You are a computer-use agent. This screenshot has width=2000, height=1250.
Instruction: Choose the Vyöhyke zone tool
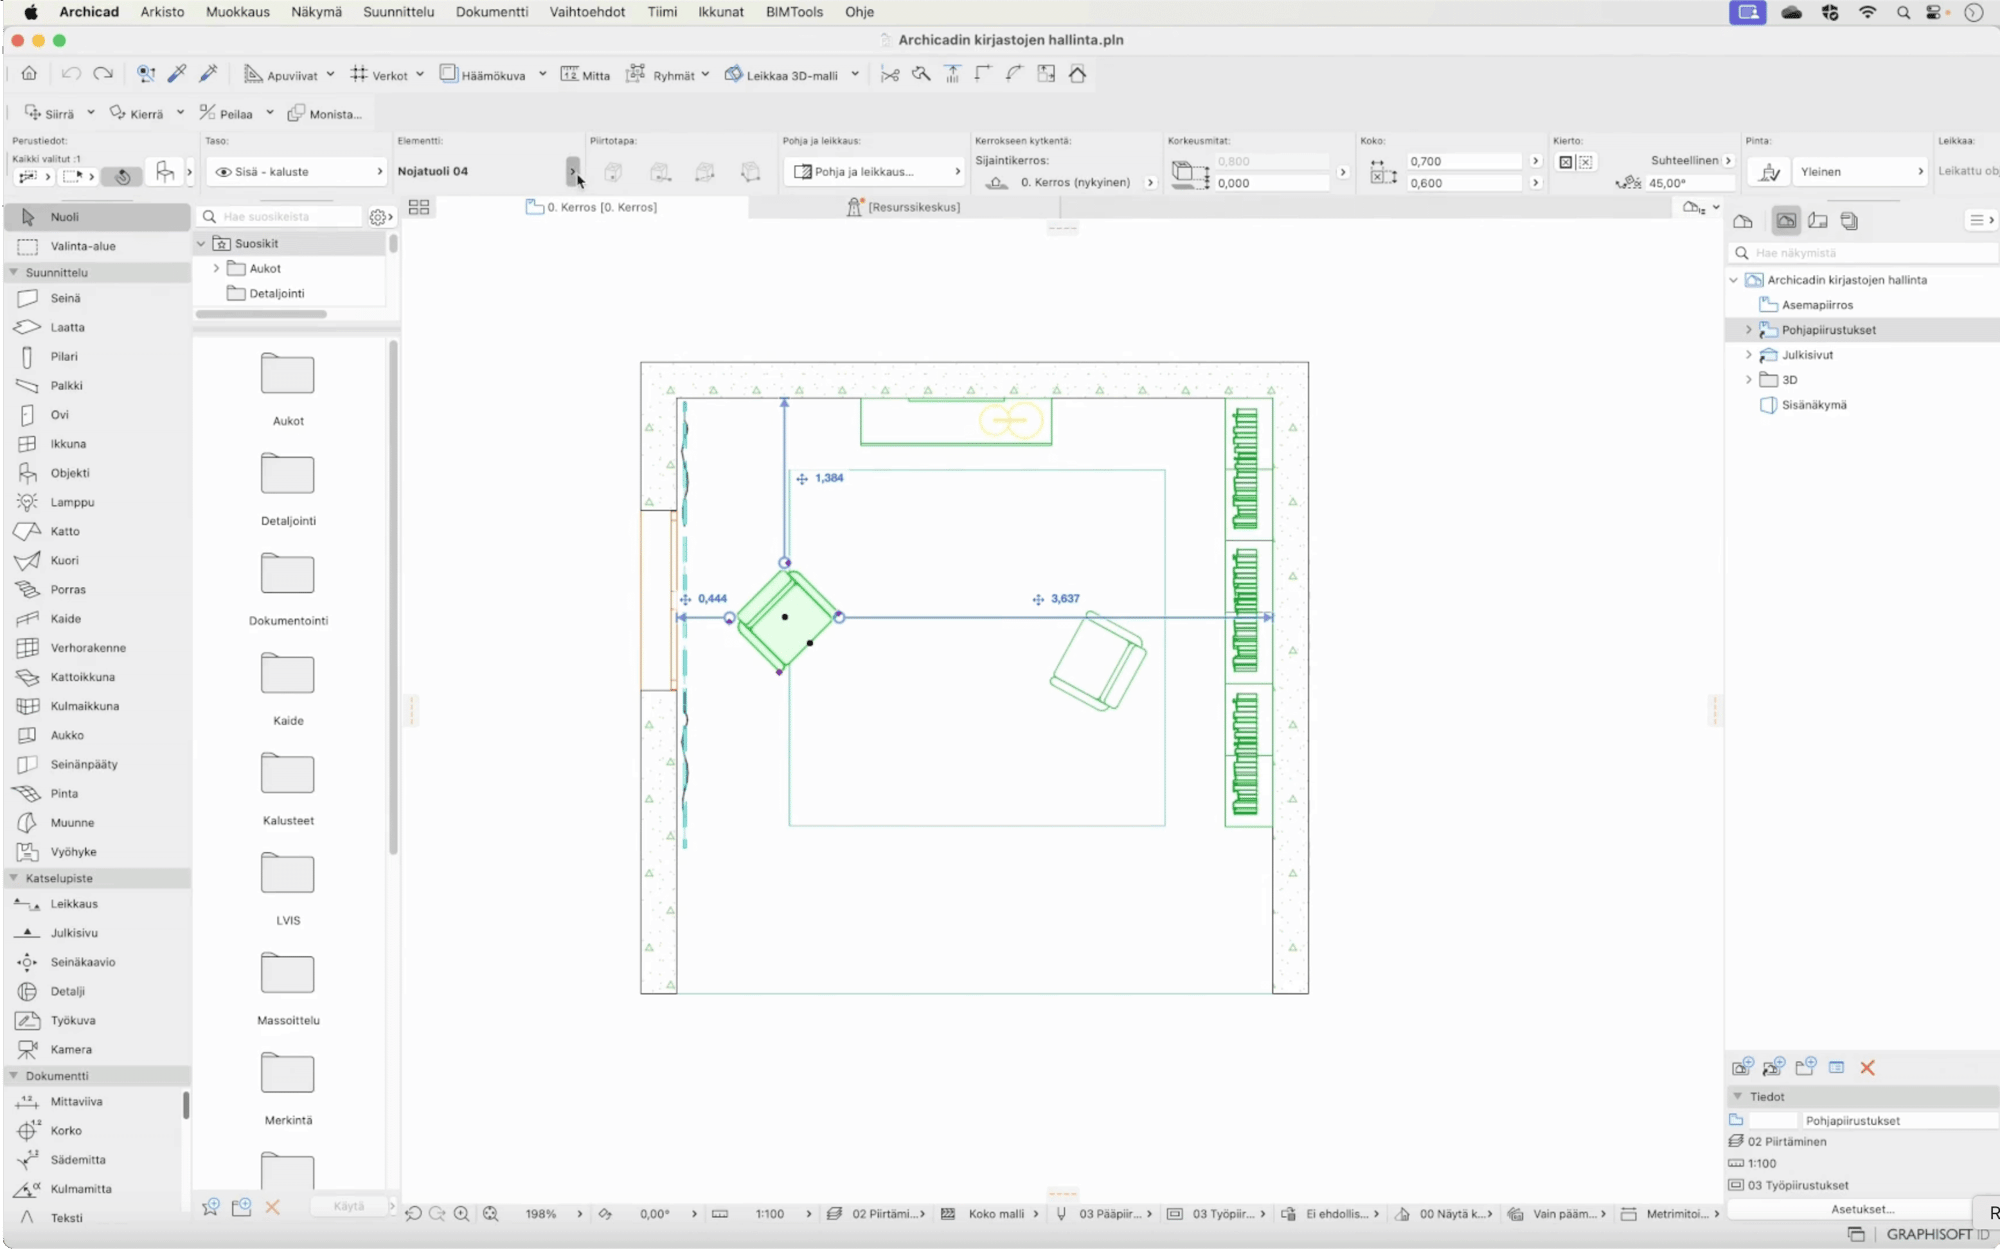point(97,851)
